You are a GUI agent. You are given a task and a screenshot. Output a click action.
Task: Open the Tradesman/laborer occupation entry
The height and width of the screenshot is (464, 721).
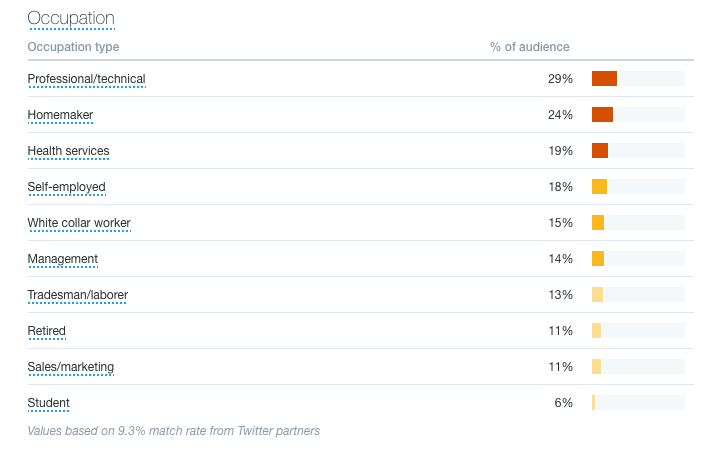coord(77,295)
